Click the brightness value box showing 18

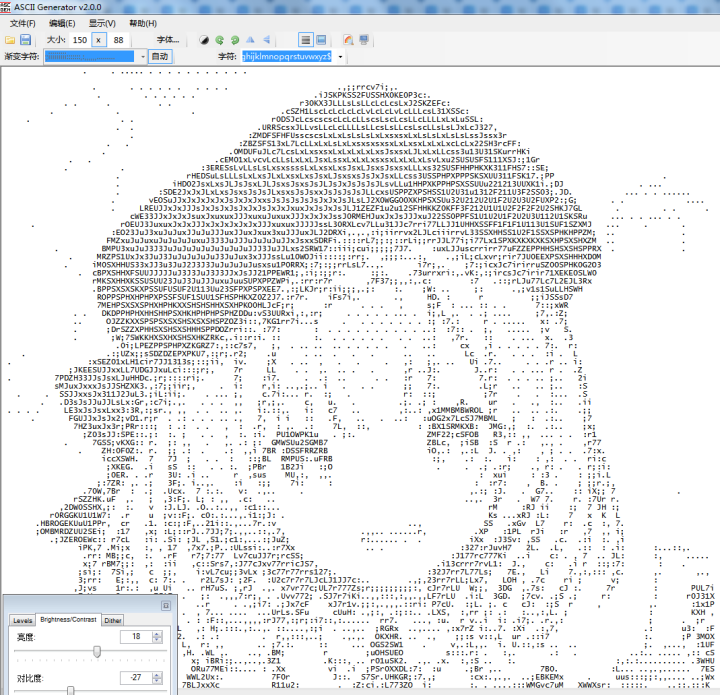coord(136,636)
